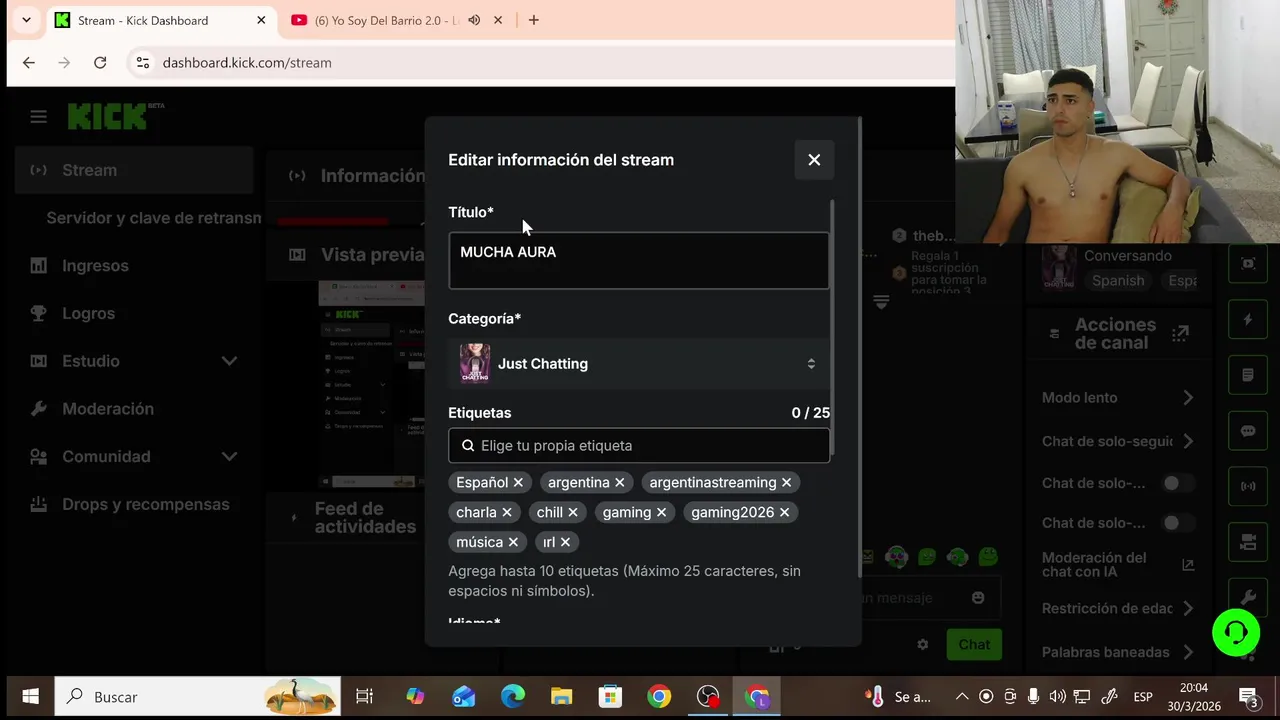The width and height of the screenshot is (1280, 720).
Task: Remove the charla tag
Action: 507,513
